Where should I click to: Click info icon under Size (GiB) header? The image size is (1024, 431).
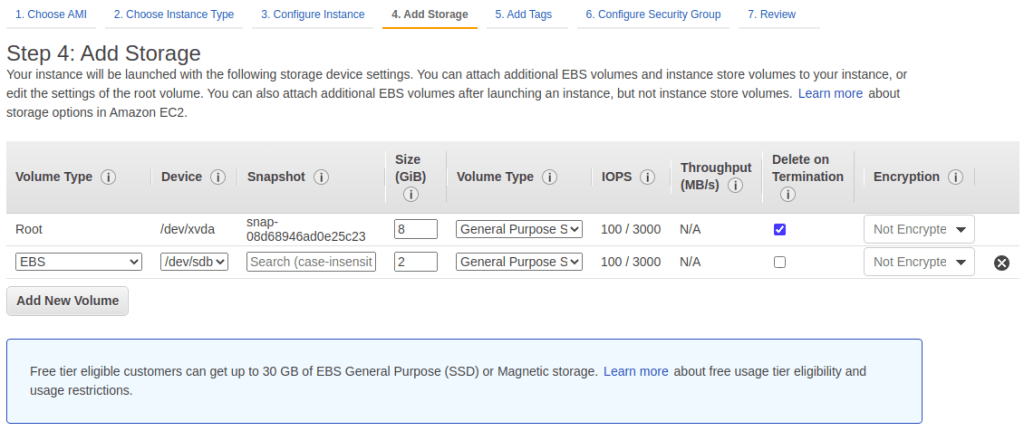[410, 195]
